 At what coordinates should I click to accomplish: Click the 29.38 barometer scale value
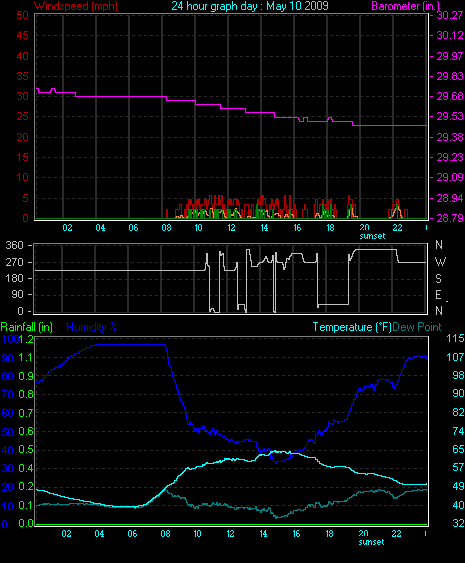(x=450, y=137)
